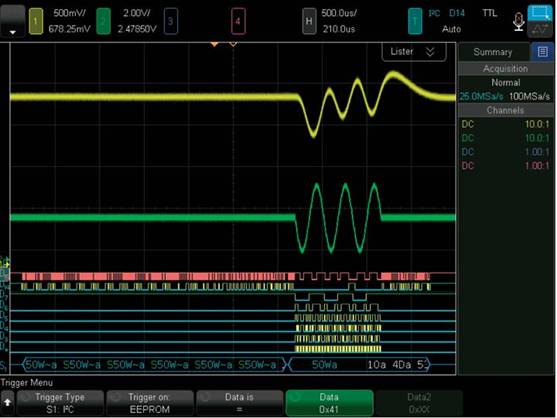Tap the voice control microphone icon

(x=518, y=22)
